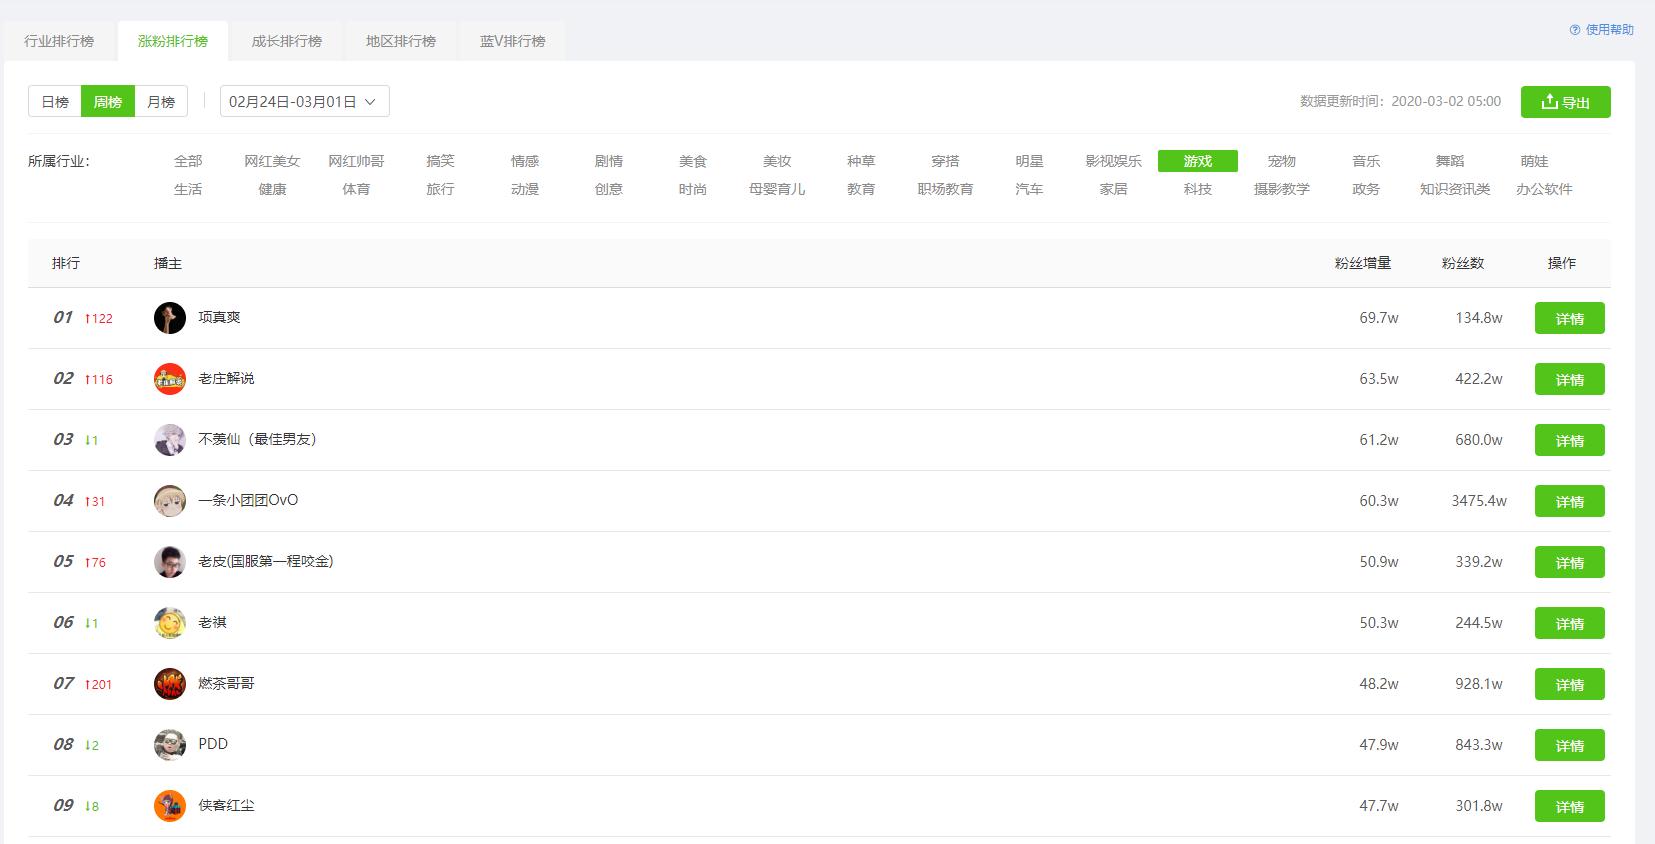Filter by 生活 industry
The height and width of the screenshot is (844, 1655).
[x=188, y=189]
